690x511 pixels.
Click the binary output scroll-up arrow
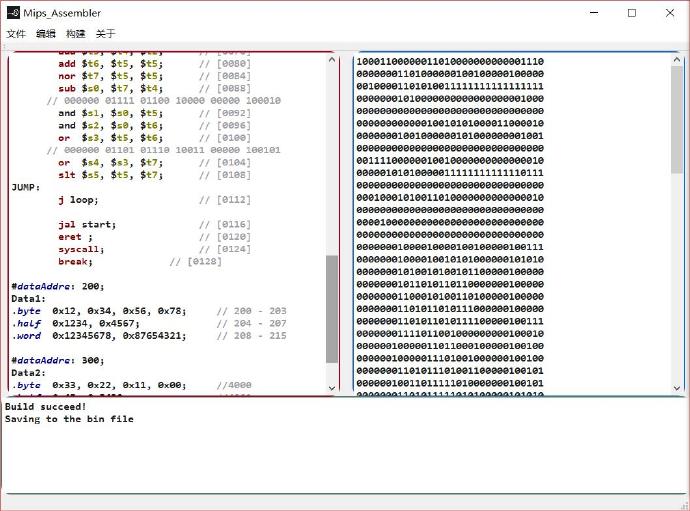[677, 59]
